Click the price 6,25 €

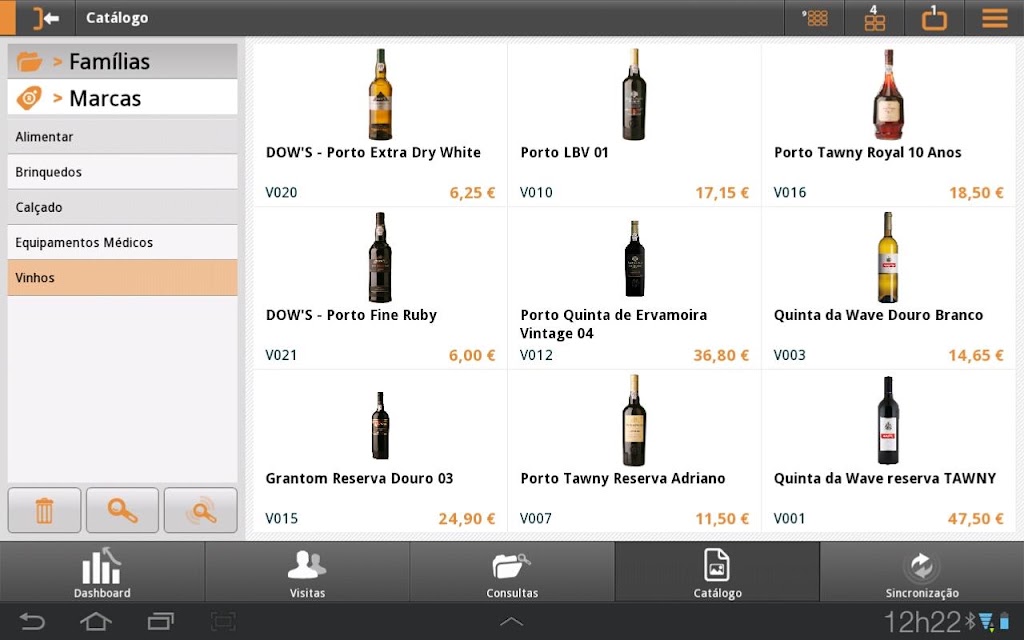472,193
